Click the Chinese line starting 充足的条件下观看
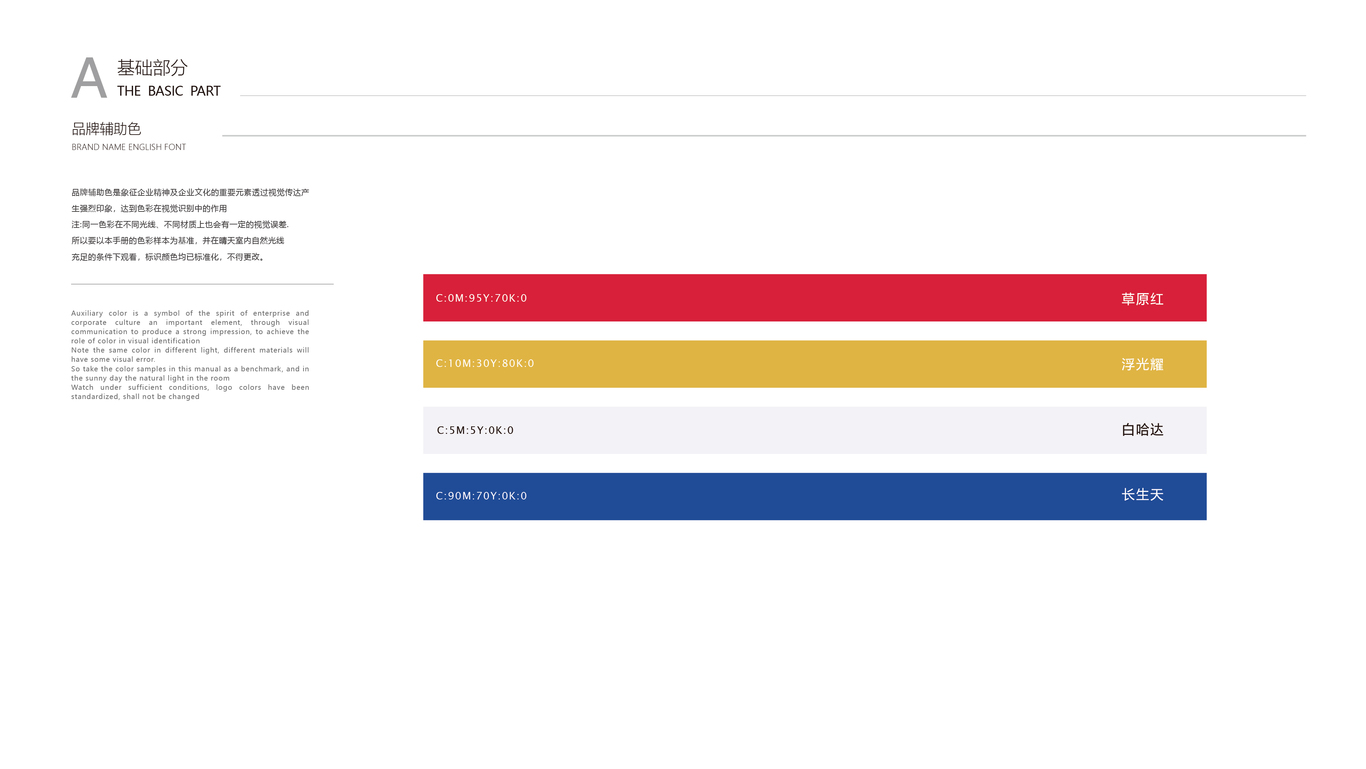Image resolution: width=1366 pixels, height=769 pixels. point(168,257)
